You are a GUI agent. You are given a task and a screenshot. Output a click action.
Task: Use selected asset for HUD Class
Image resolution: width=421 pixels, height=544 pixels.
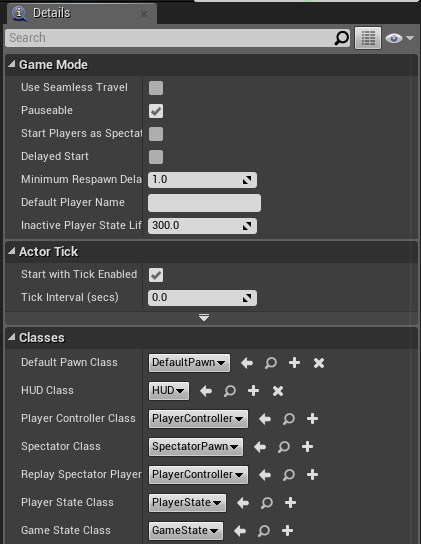[x=206, y=391]
